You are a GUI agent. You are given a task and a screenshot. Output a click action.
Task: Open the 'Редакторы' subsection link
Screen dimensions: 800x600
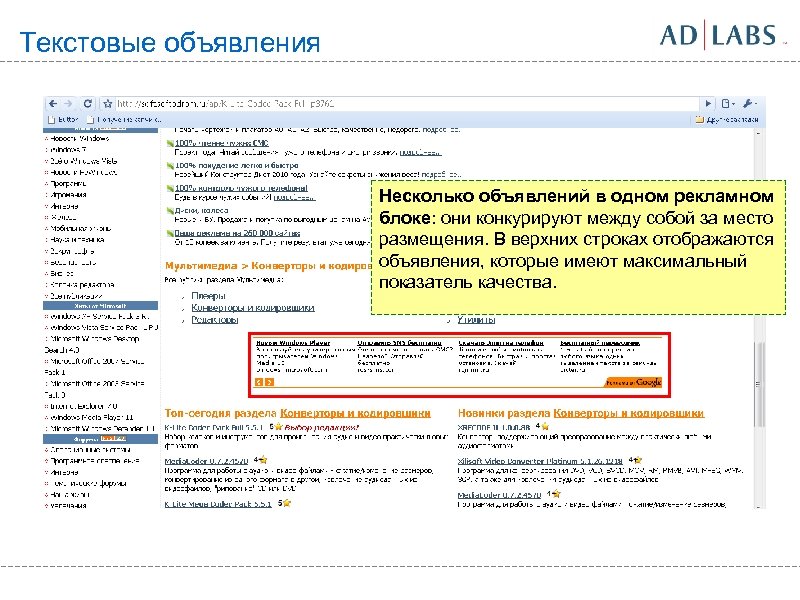tap(214, 320)
